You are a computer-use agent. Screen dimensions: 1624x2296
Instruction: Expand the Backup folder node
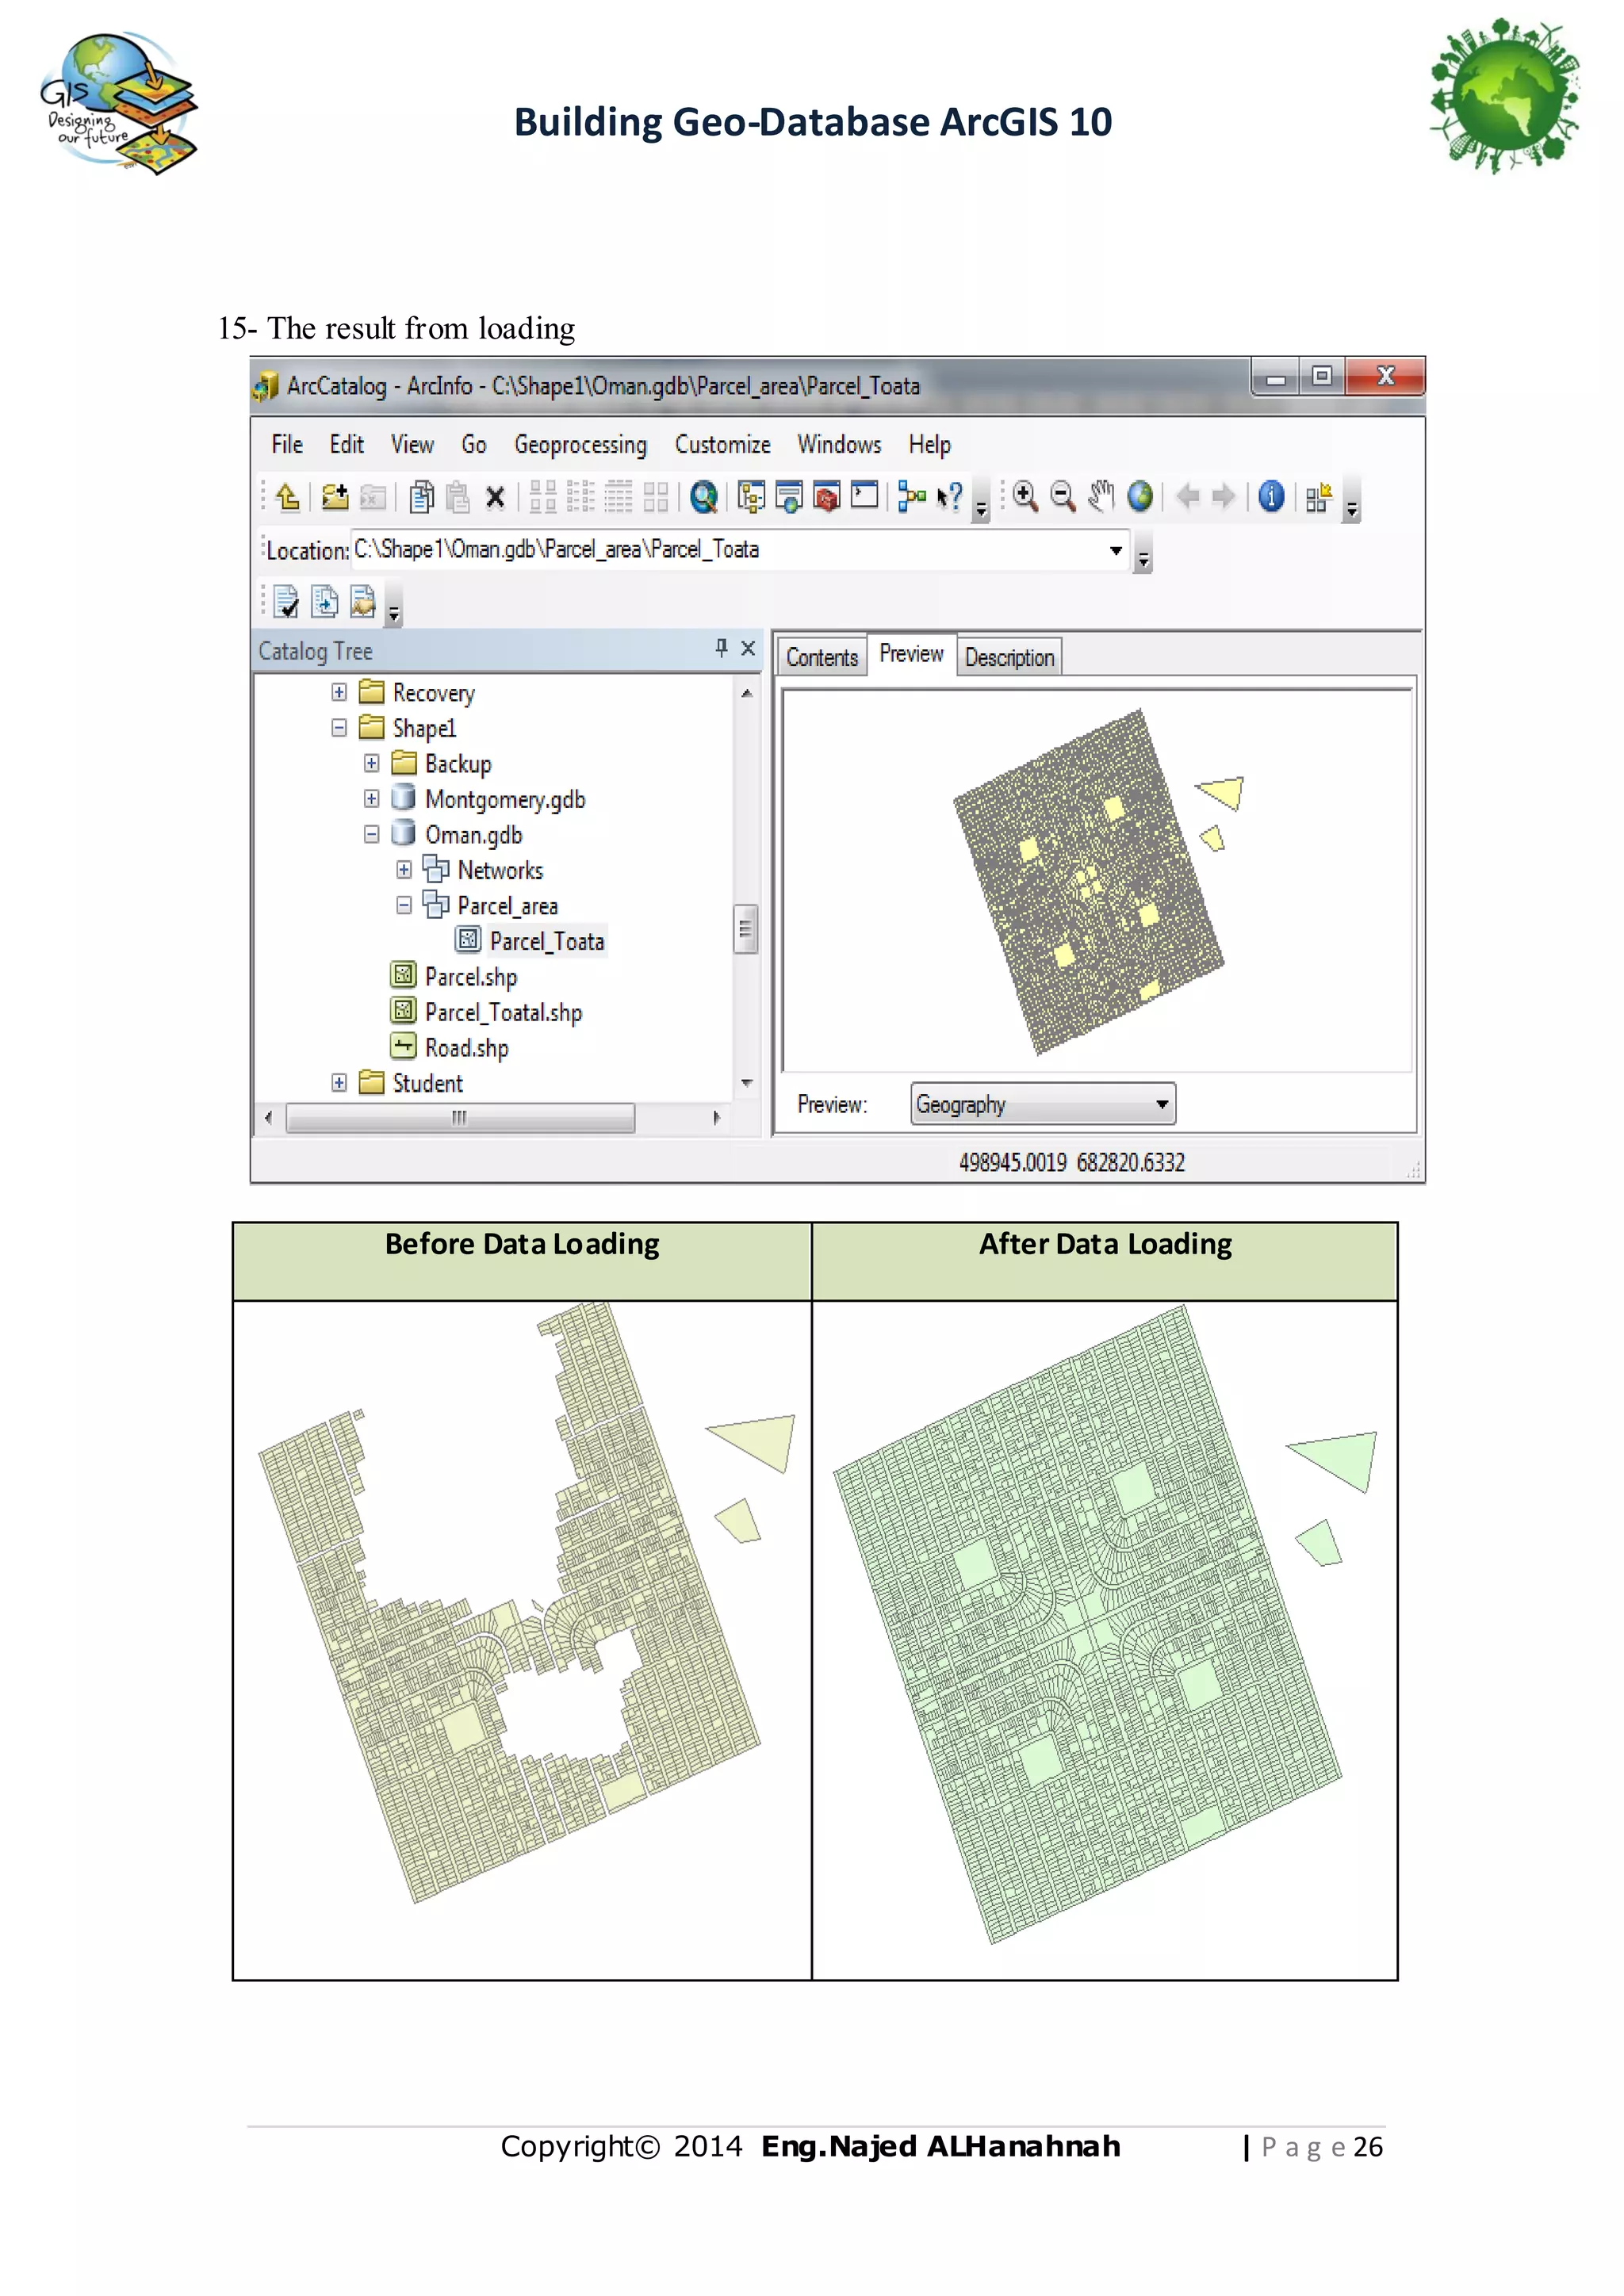[x=372, y=763]
